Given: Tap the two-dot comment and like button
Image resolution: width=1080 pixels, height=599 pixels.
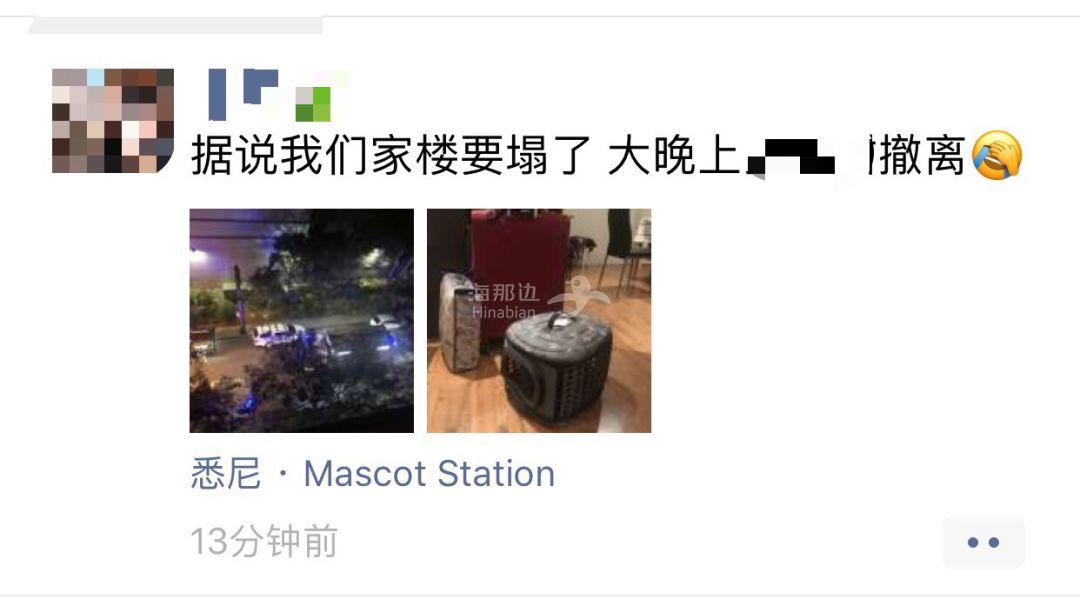Looking at the screenshot, I should tap(983, 543).
